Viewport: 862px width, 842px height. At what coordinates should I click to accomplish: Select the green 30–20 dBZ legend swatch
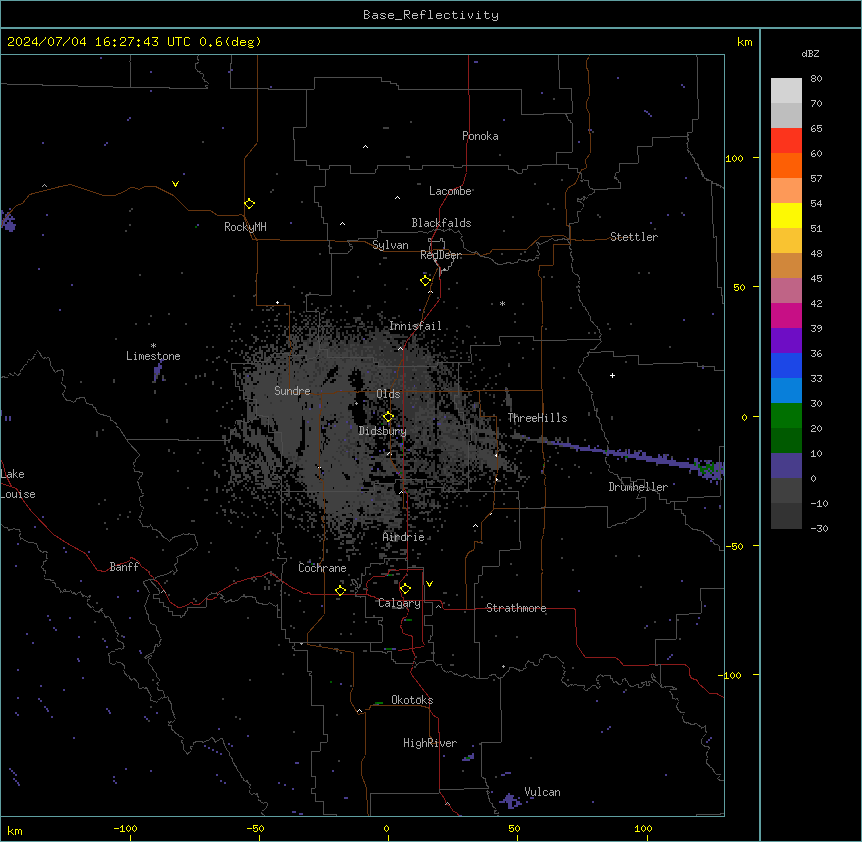[x=786, y=416]
